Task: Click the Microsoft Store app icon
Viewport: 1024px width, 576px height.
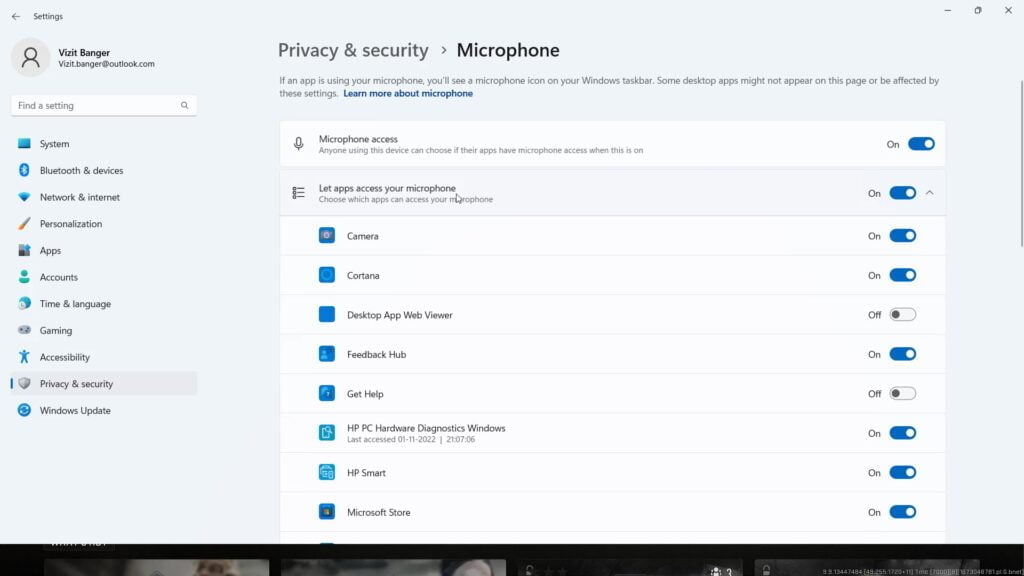Action: (327, 512)
